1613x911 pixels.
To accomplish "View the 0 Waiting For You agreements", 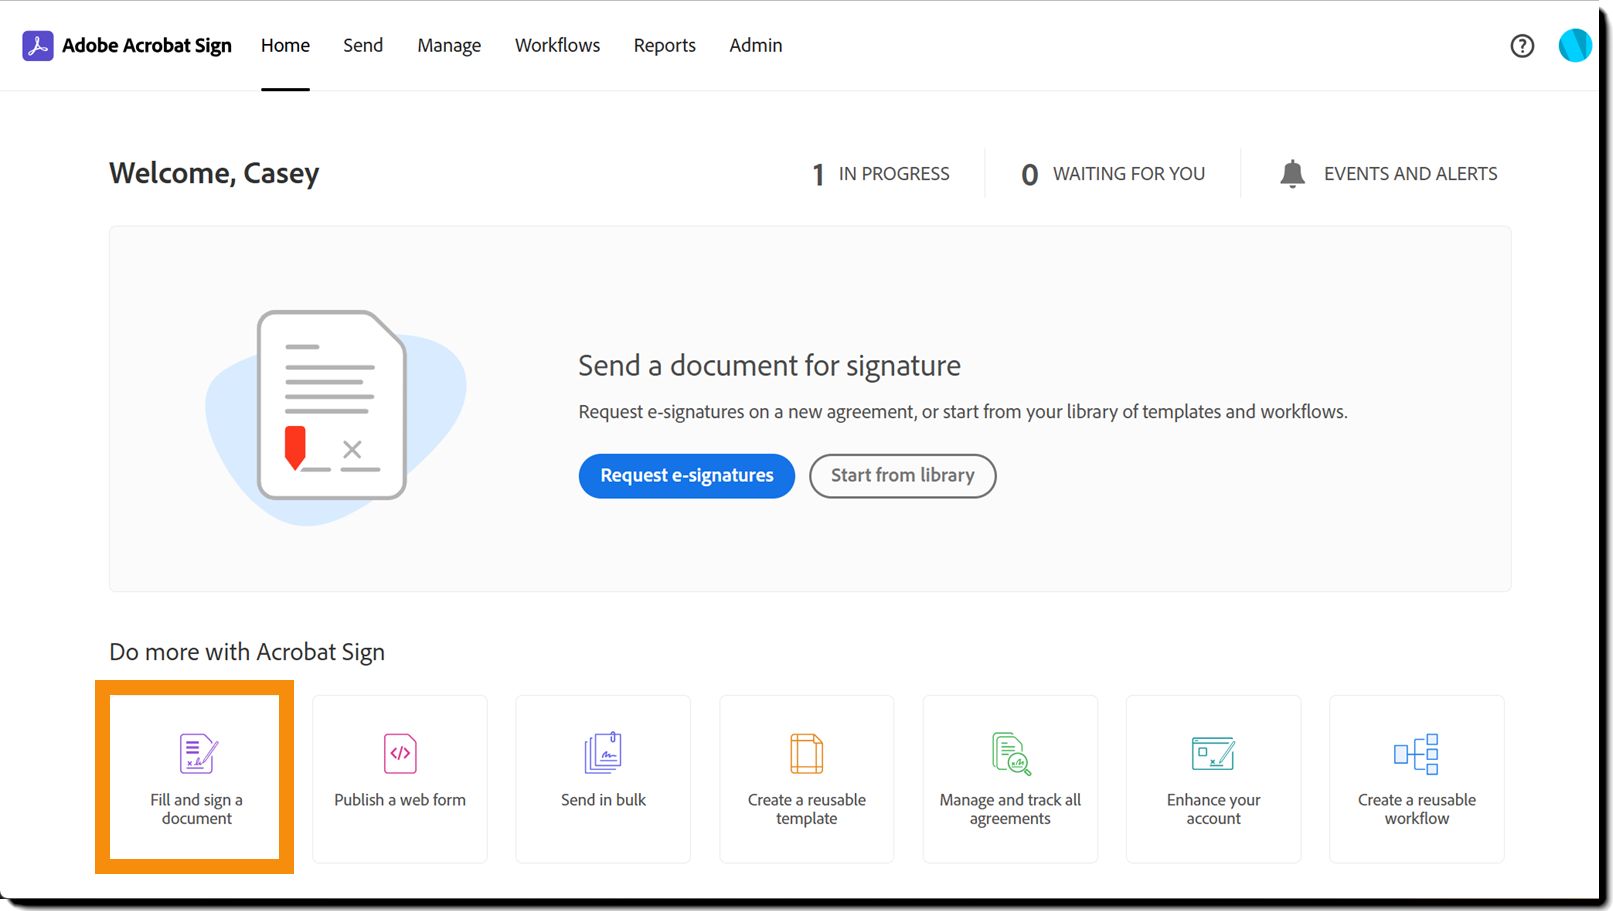I will click(x=1113, y=174).
